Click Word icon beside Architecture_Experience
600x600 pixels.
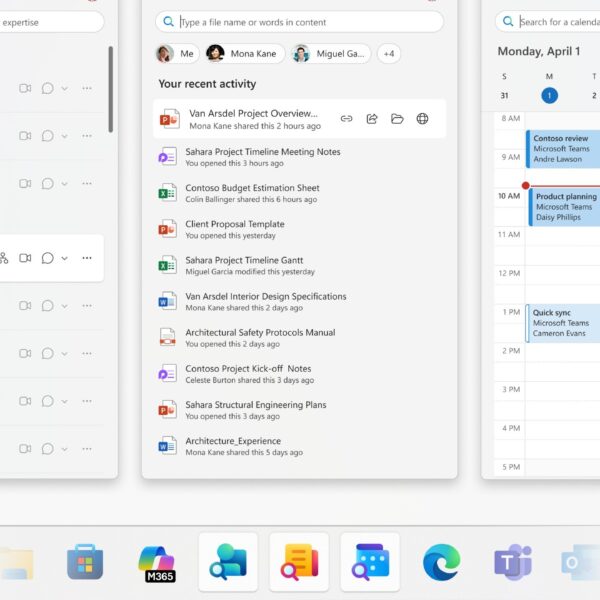167,446
